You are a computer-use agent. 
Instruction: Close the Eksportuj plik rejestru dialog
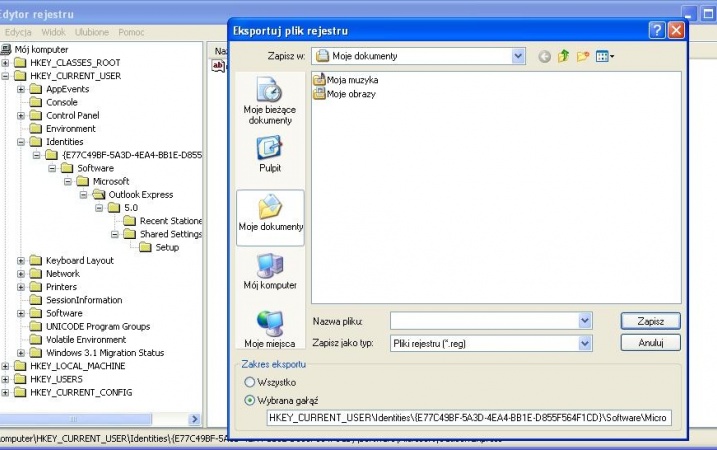click(676, 31)
